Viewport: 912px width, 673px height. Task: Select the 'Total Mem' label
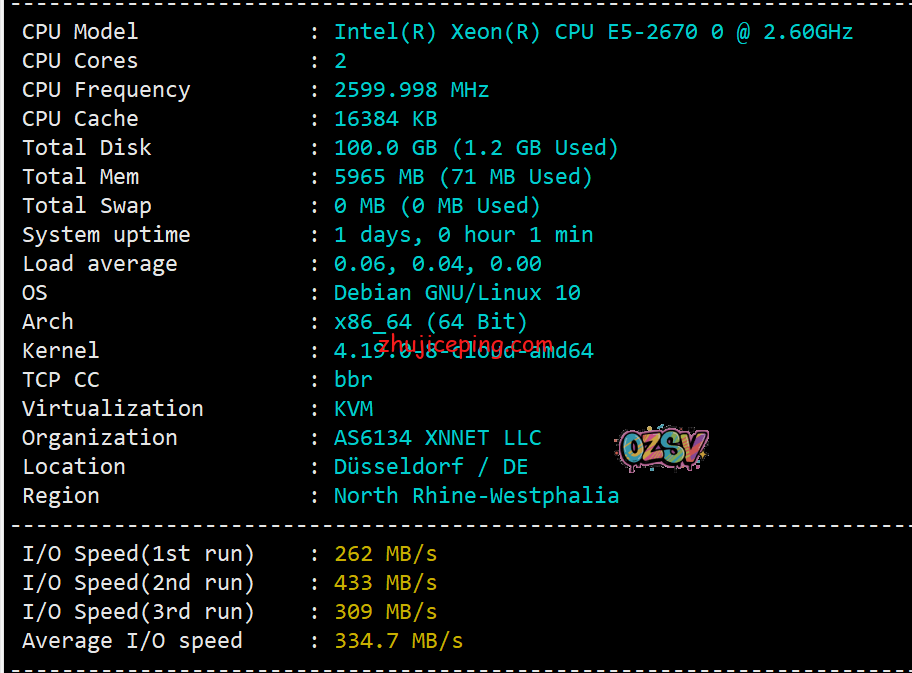[80, 177]
